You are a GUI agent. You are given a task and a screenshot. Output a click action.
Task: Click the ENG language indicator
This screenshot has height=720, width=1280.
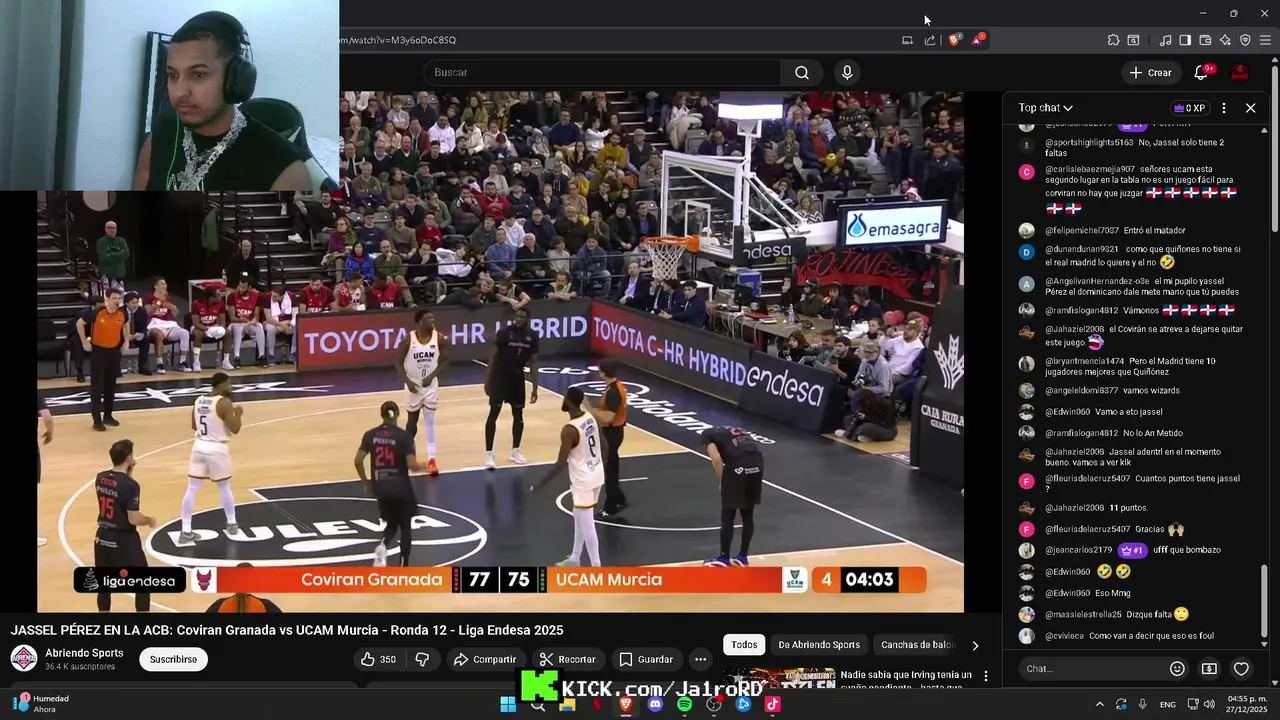click(x=1167, y=705)
